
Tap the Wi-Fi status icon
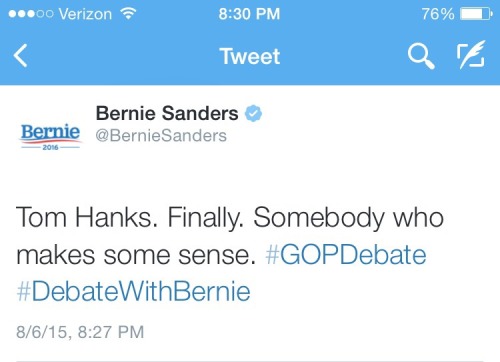tap(128, 14)
